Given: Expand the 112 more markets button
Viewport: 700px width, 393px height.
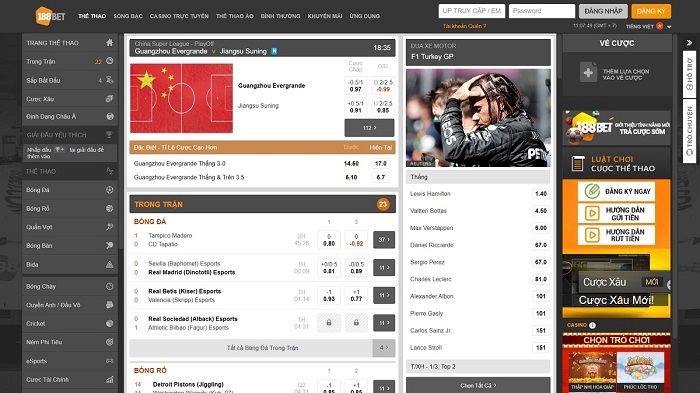Looking at the screenshot, I should click(x=369, y=128).
